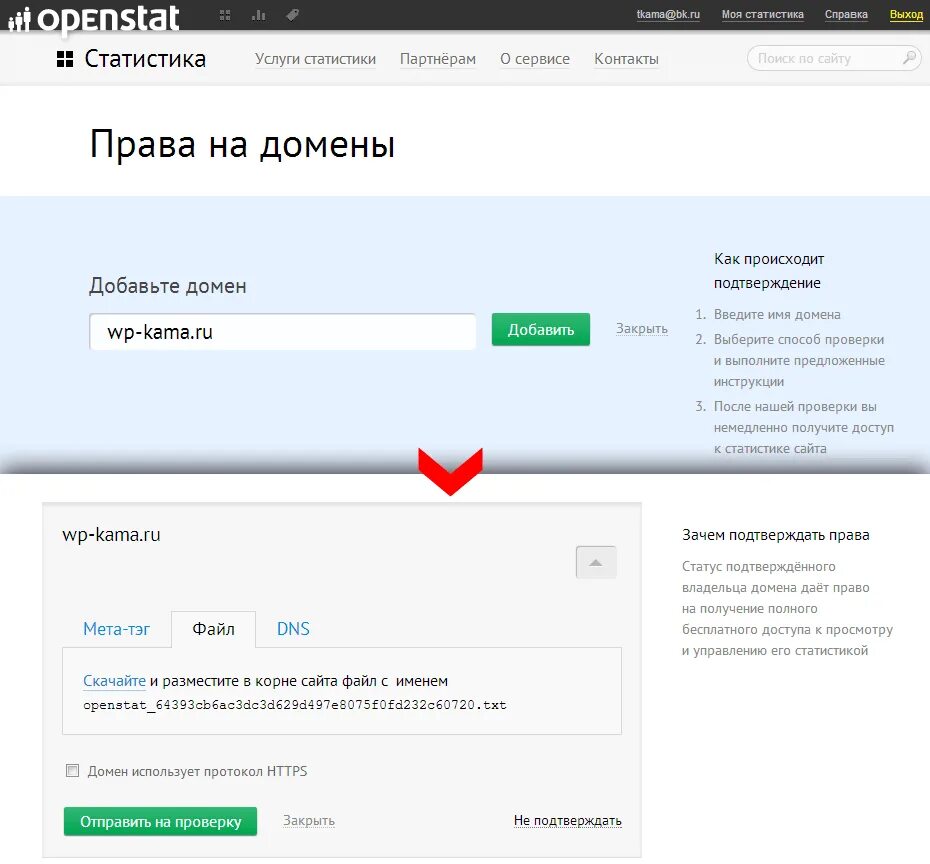Select the openstat_64393cb6... .txt filename text
This screenshot has height=864, width=930.
point(295,705)
